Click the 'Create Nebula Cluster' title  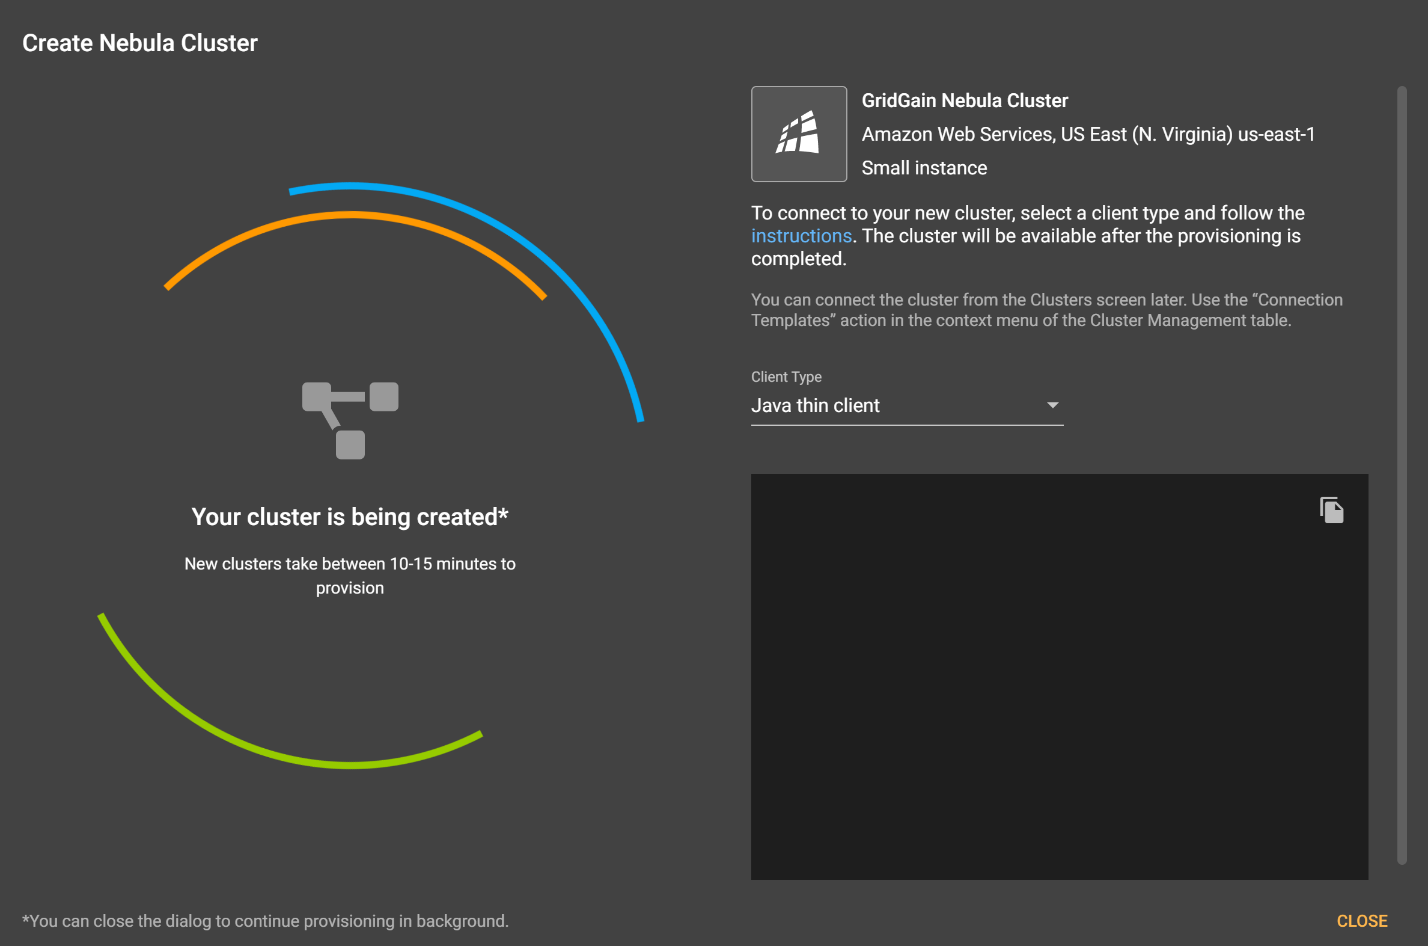click(140, 43)
